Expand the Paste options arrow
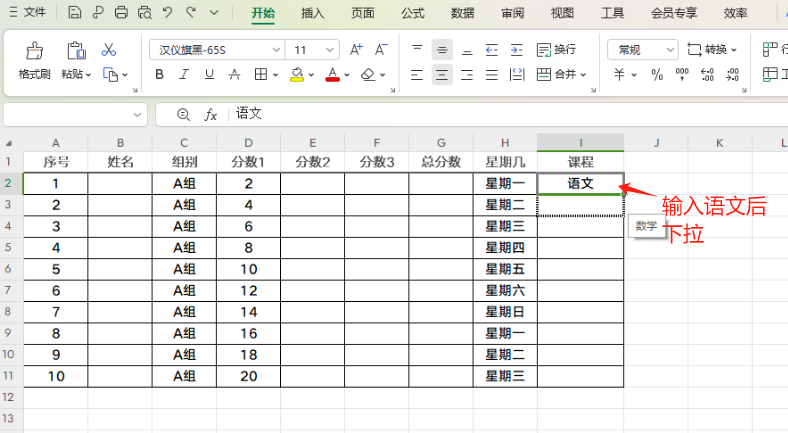This screenshot has width=788, height=433. coord(88,75)
